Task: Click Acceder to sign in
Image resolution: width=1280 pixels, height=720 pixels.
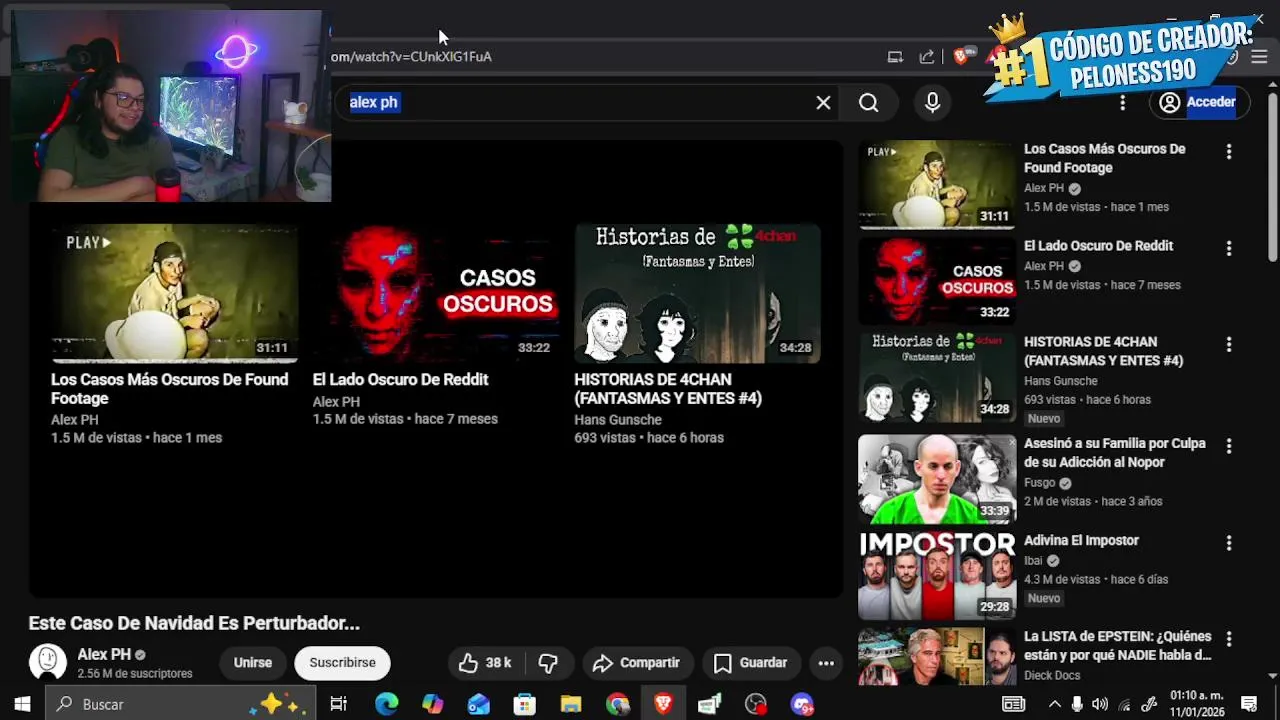Action: [1198, 102]
